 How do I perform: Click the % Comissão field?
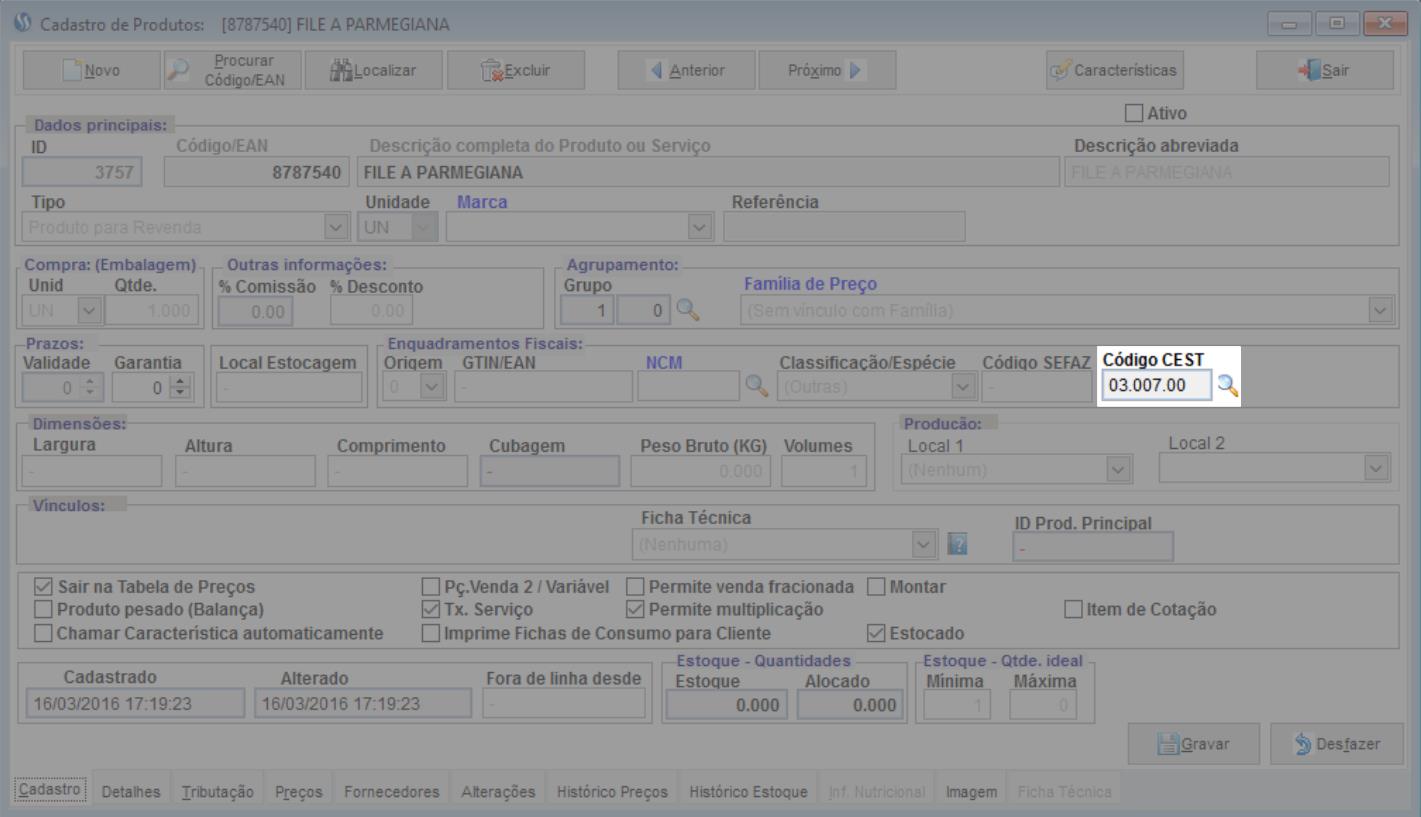tap(254, 312)
